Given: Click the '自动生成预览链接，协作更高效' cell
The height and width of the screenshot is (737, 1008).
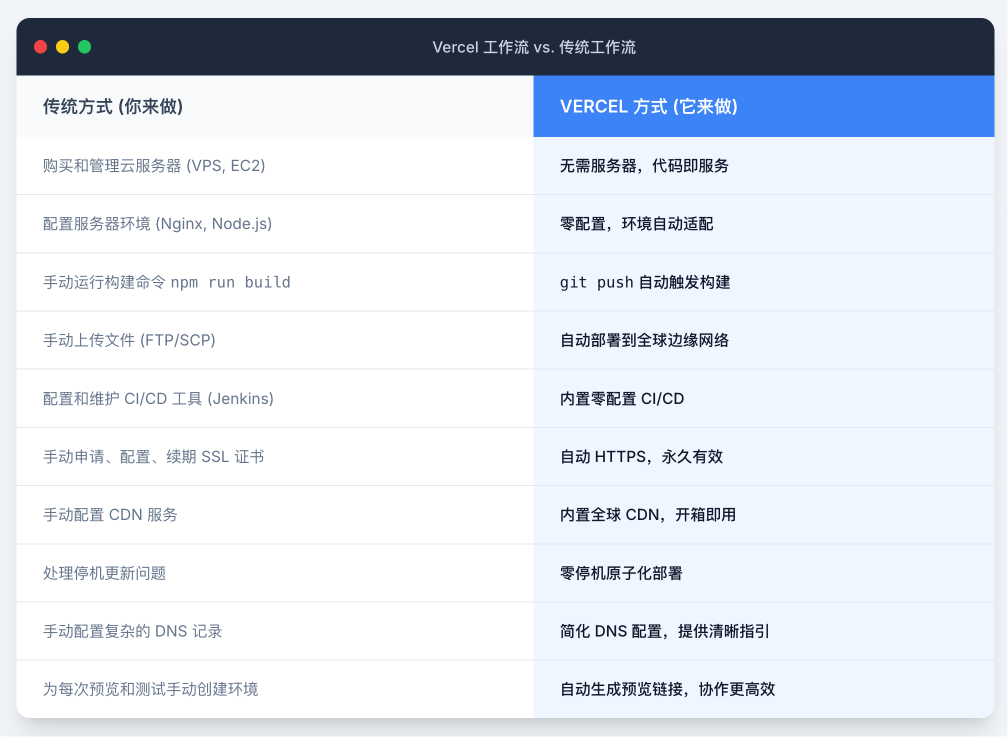Looking at the screenshot, I should click(x=667, y=689).
